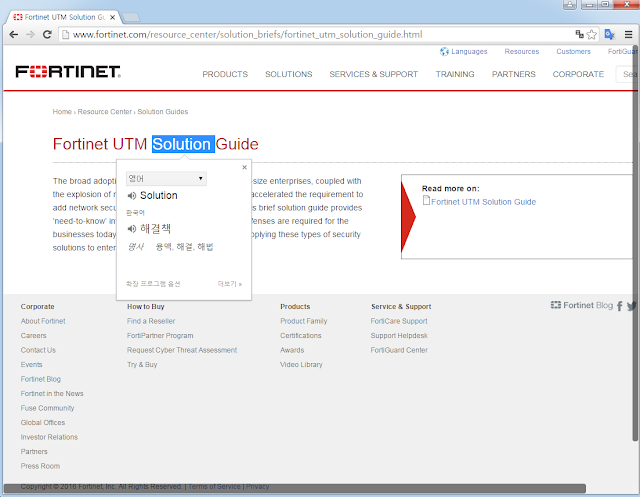
Task: Play pronunciation of 해결책
Action: point(131,229)
